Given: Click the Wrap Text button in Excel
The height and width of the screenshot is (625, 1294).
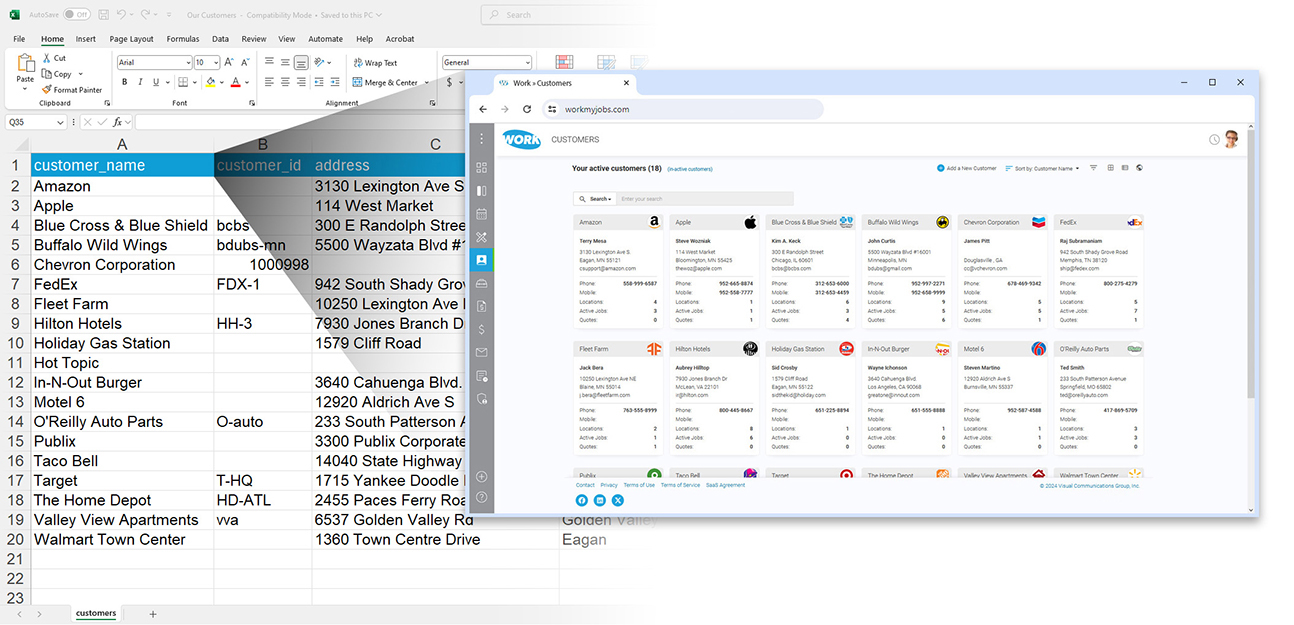Looking at the screenshot, I should pyautogui.click(x=375, y=63).
